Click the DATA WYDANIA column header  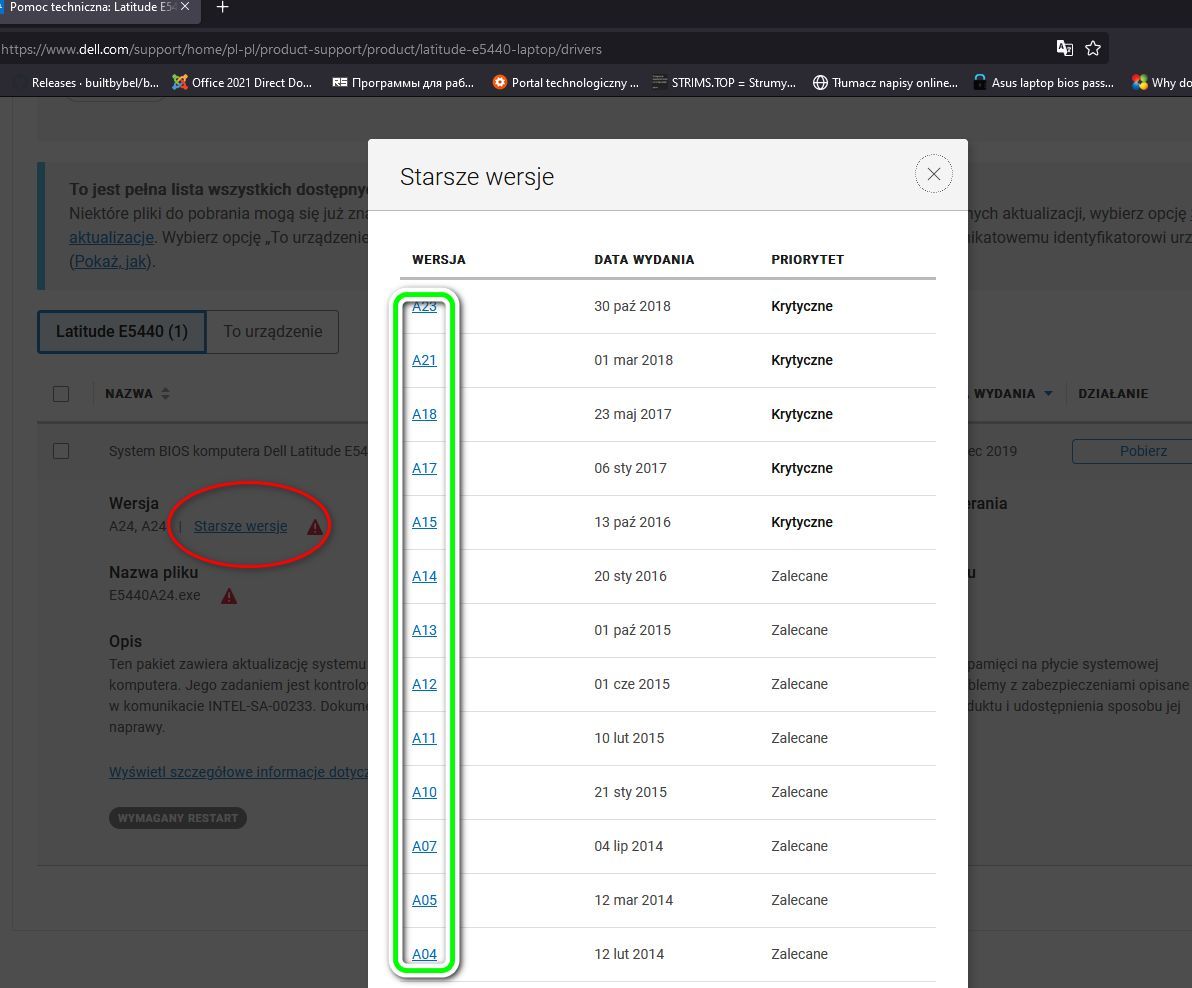(x=644, y=259)
